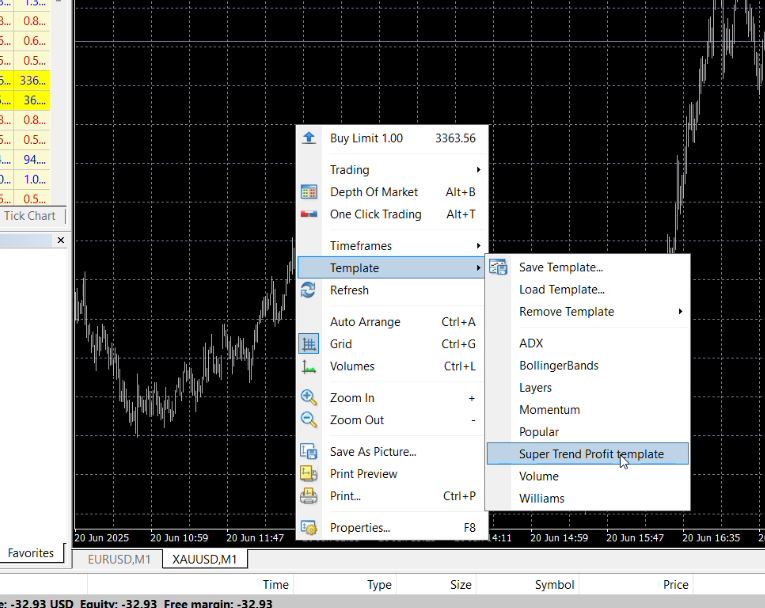Open the Tick Chart tab
This screenshot has width=765, height=608.
pos(30,216)
